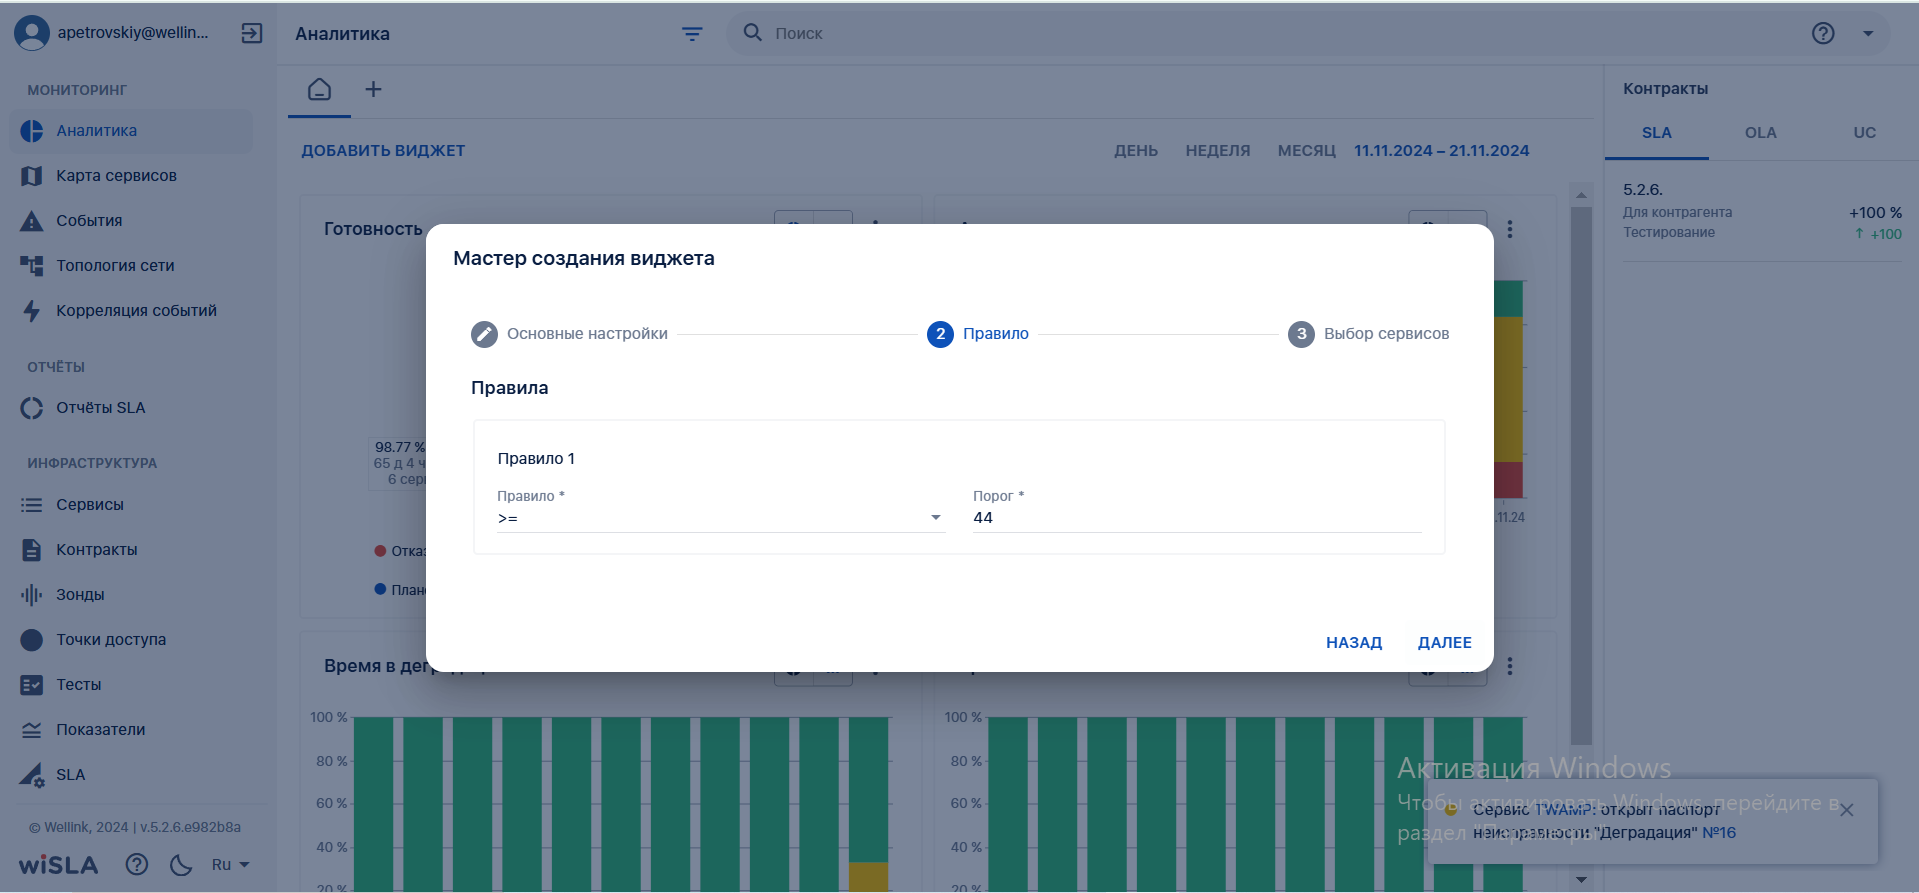Switch to the OLA contracts tab
Image resolution: width=1919 pixels, height=893 pixels.
[1761, 133]
